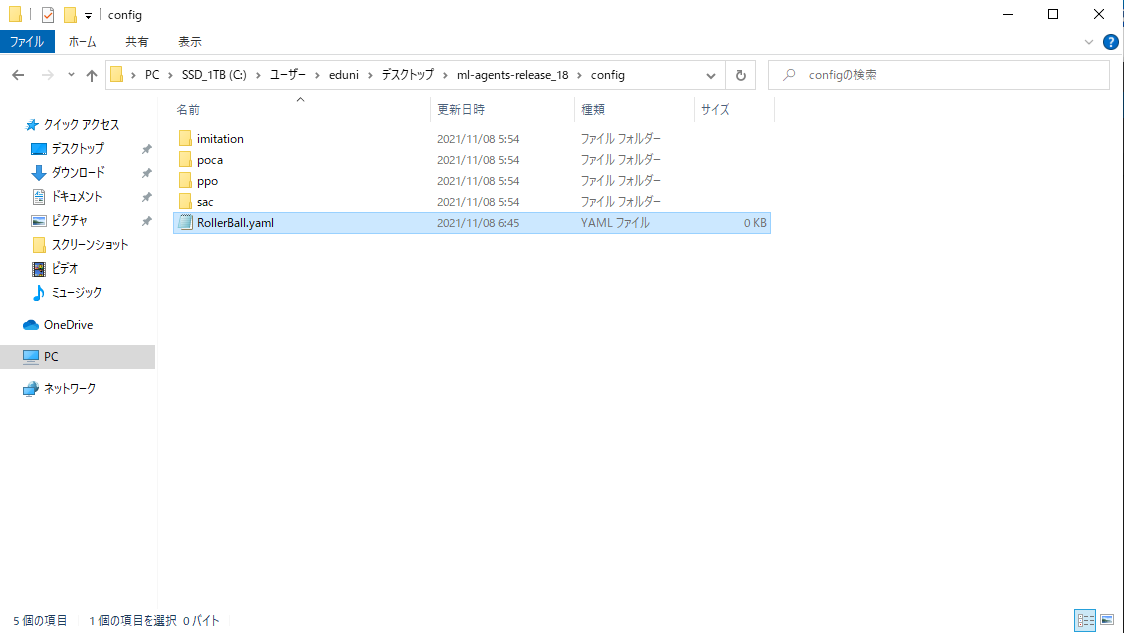The image size is (1124, 633).
Task: Select PC in the navigation pane
Action: [77, 356]
